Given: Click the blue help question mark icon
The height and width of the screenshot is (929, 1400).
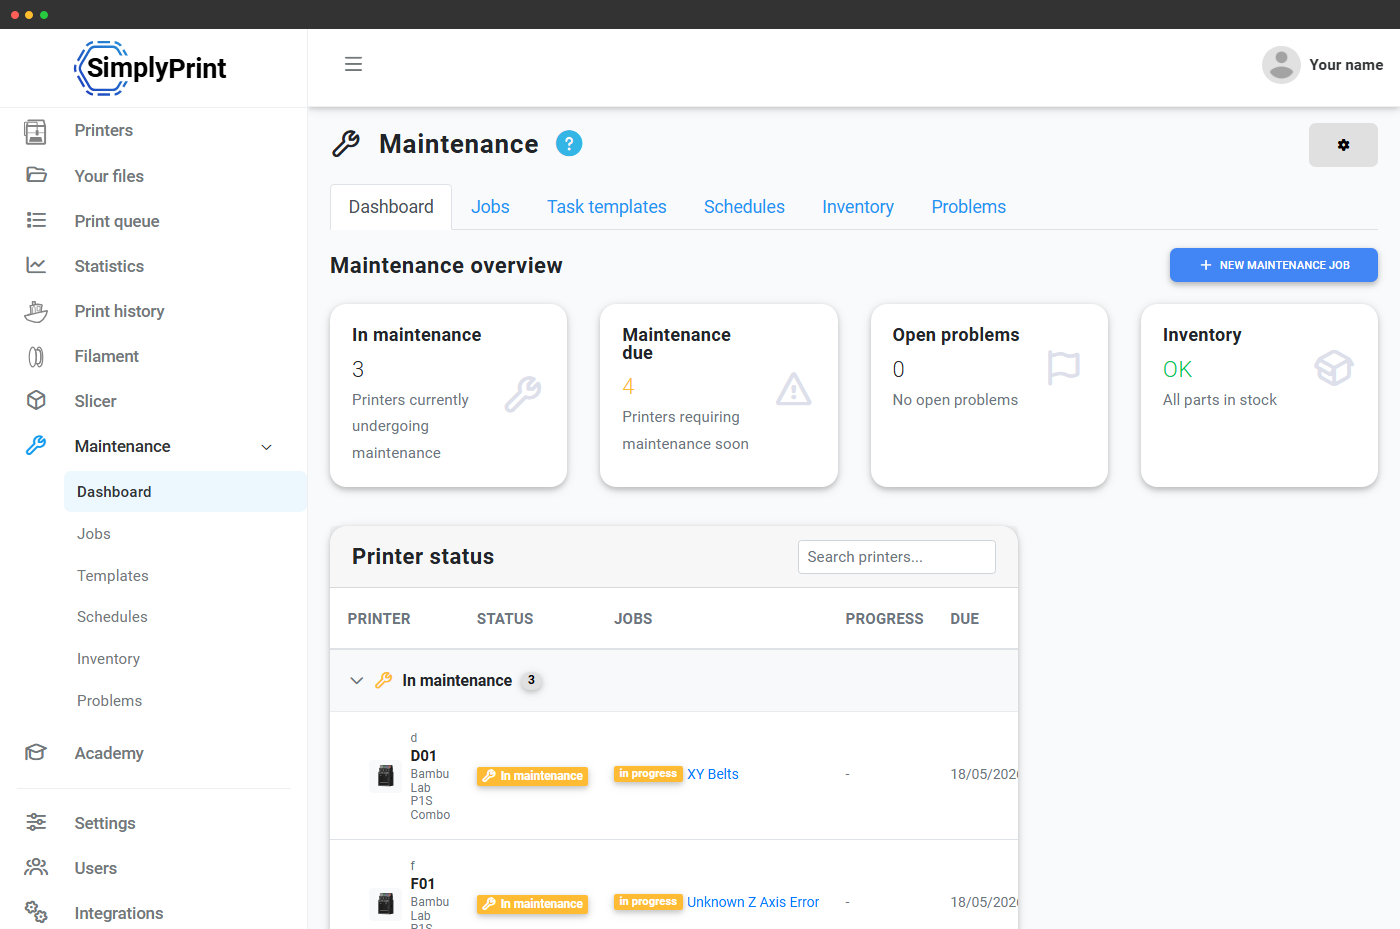Looking at the screenshot, I should point(569,144).
